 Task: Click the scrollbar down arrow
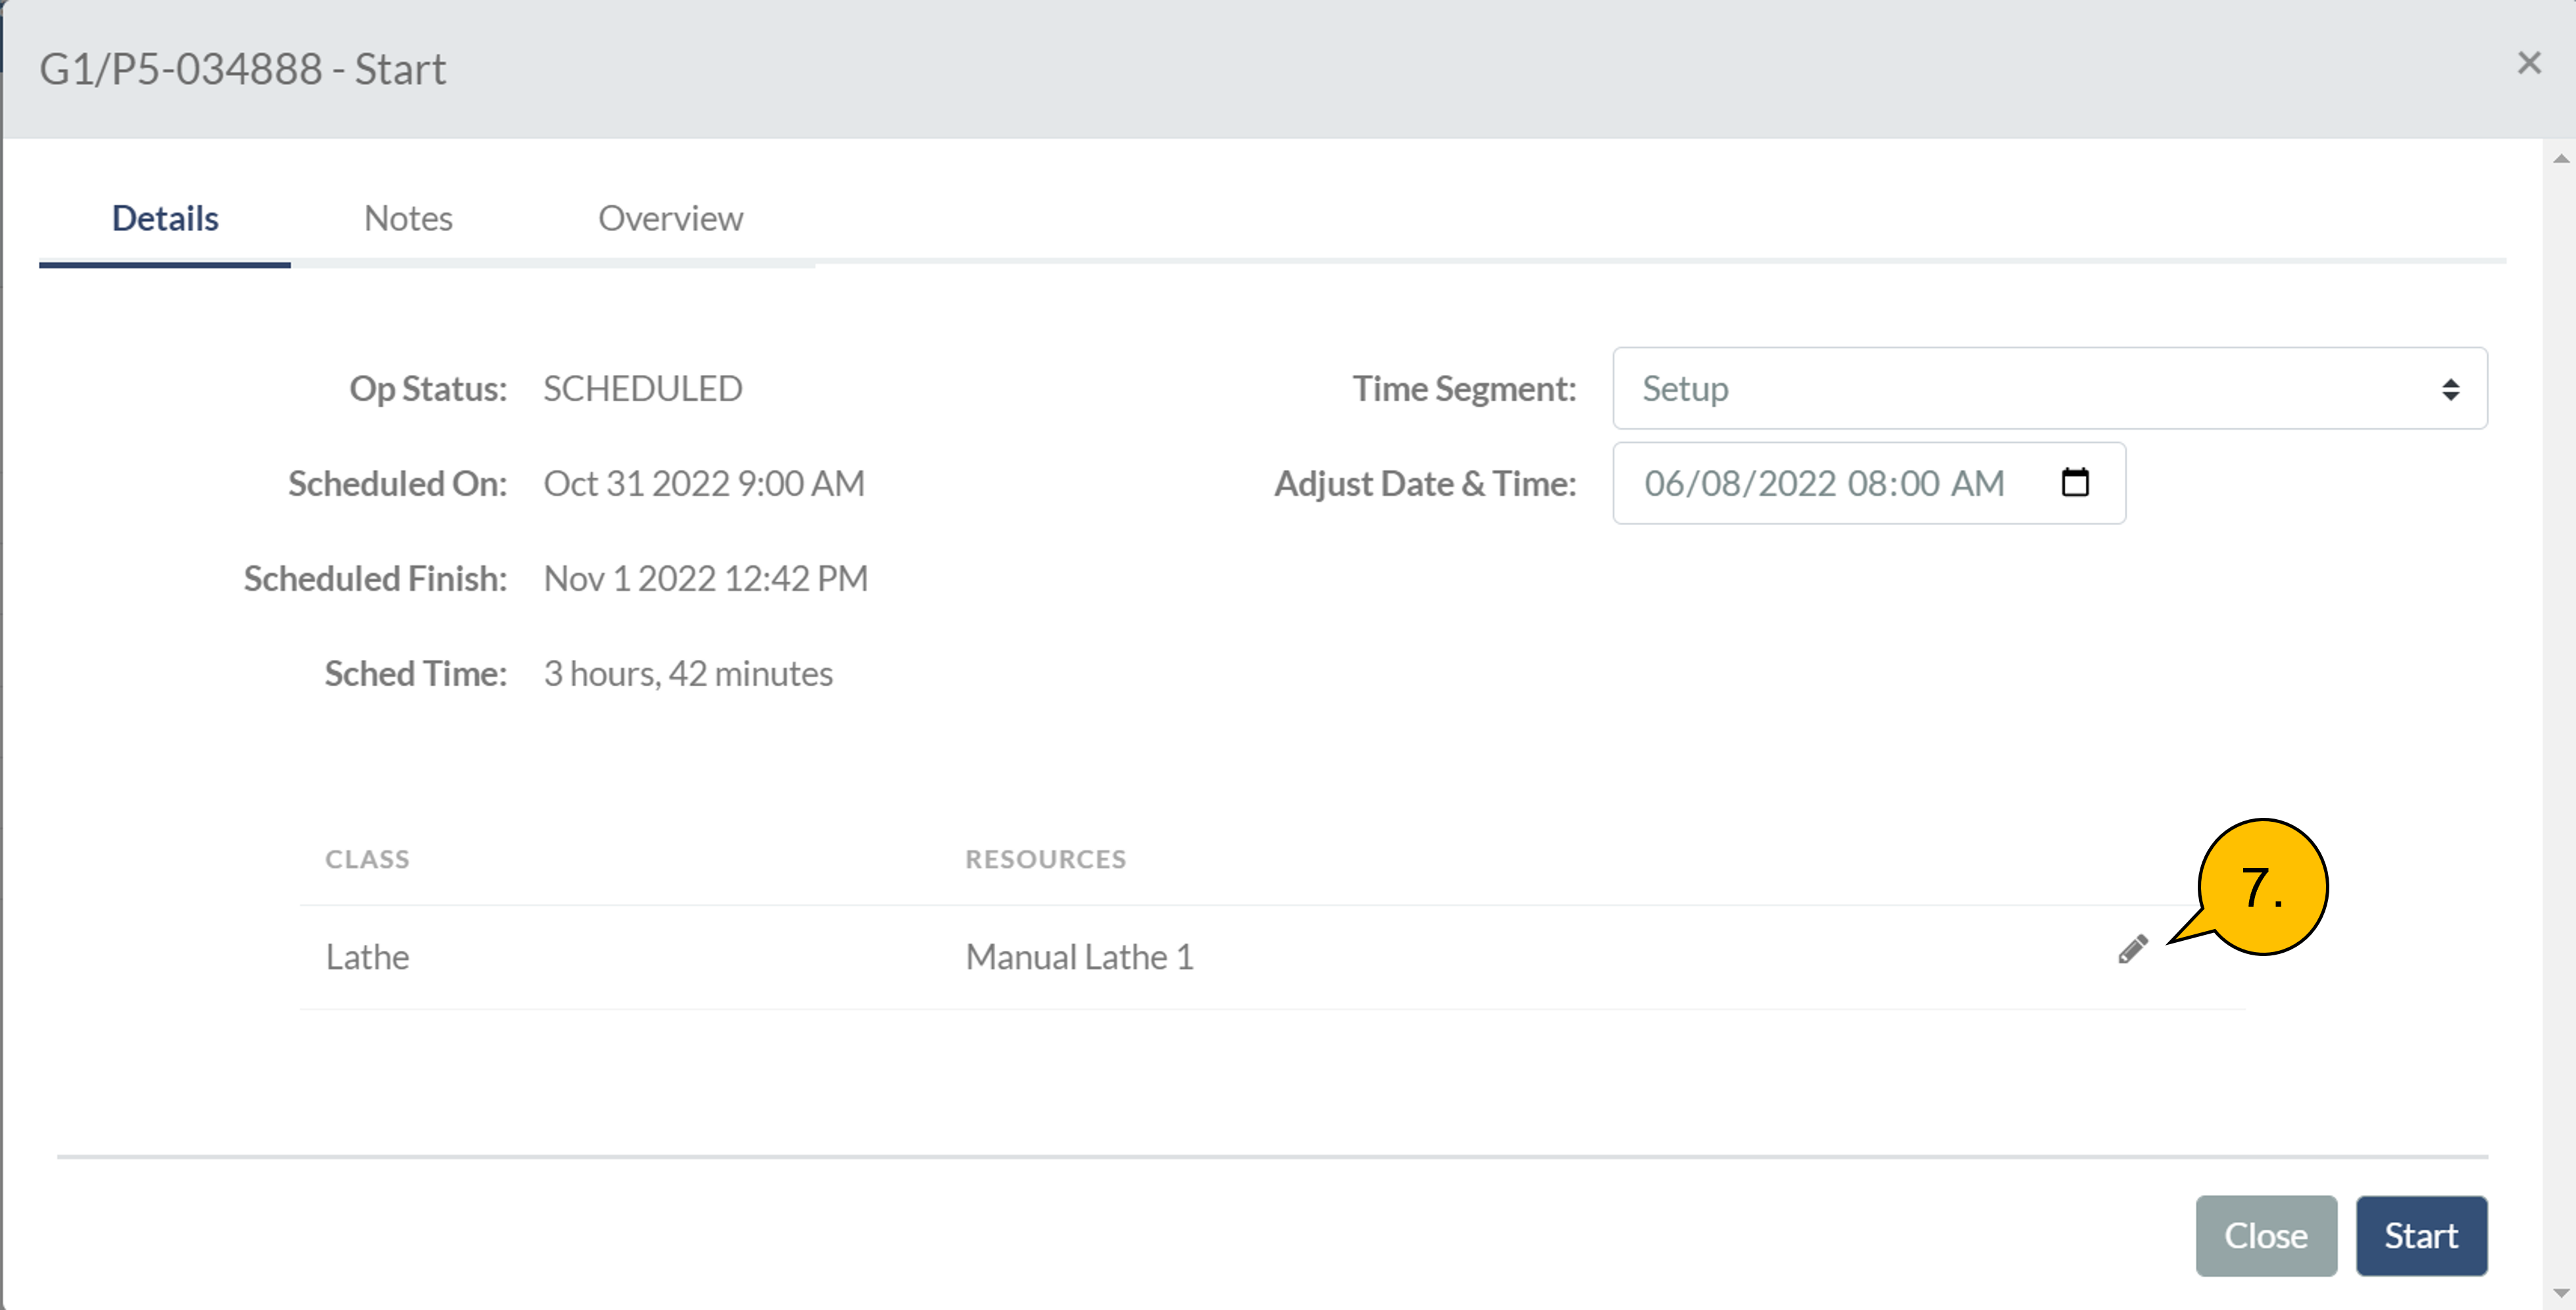[2561, 1293]
